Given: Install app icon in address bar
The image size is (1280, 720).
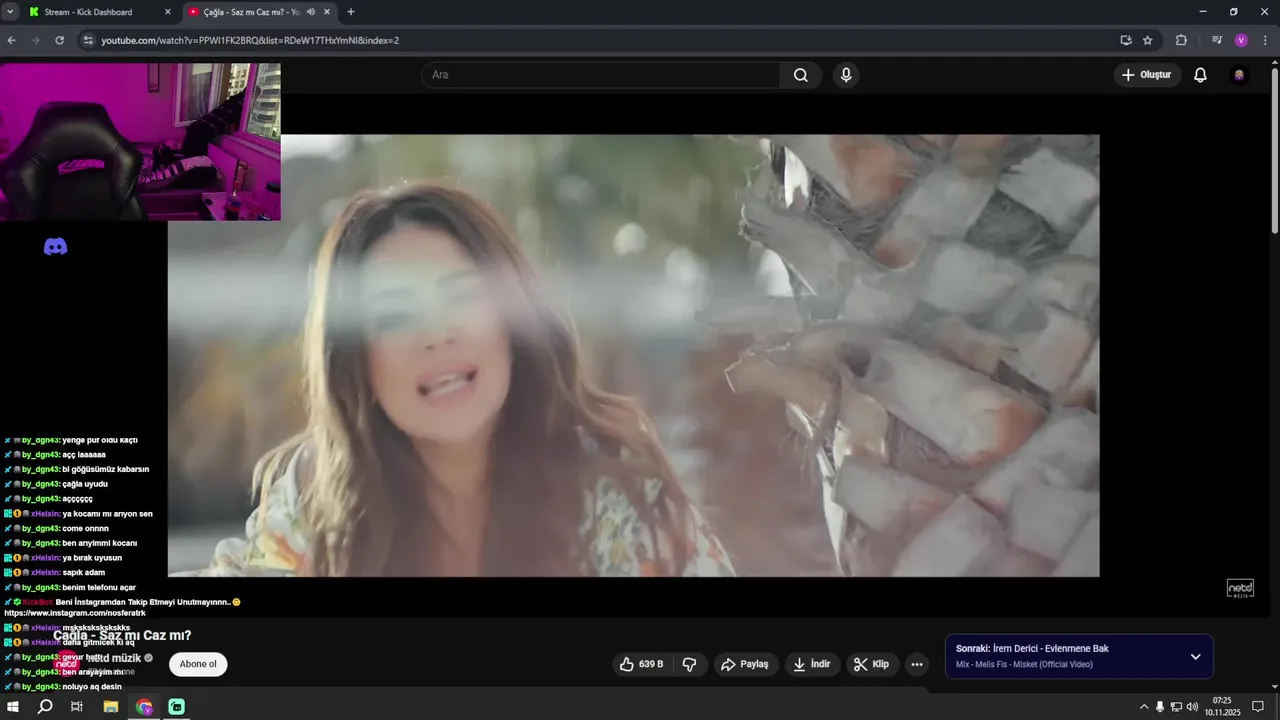Looking at the screenshot, I should click(1126, 40).
